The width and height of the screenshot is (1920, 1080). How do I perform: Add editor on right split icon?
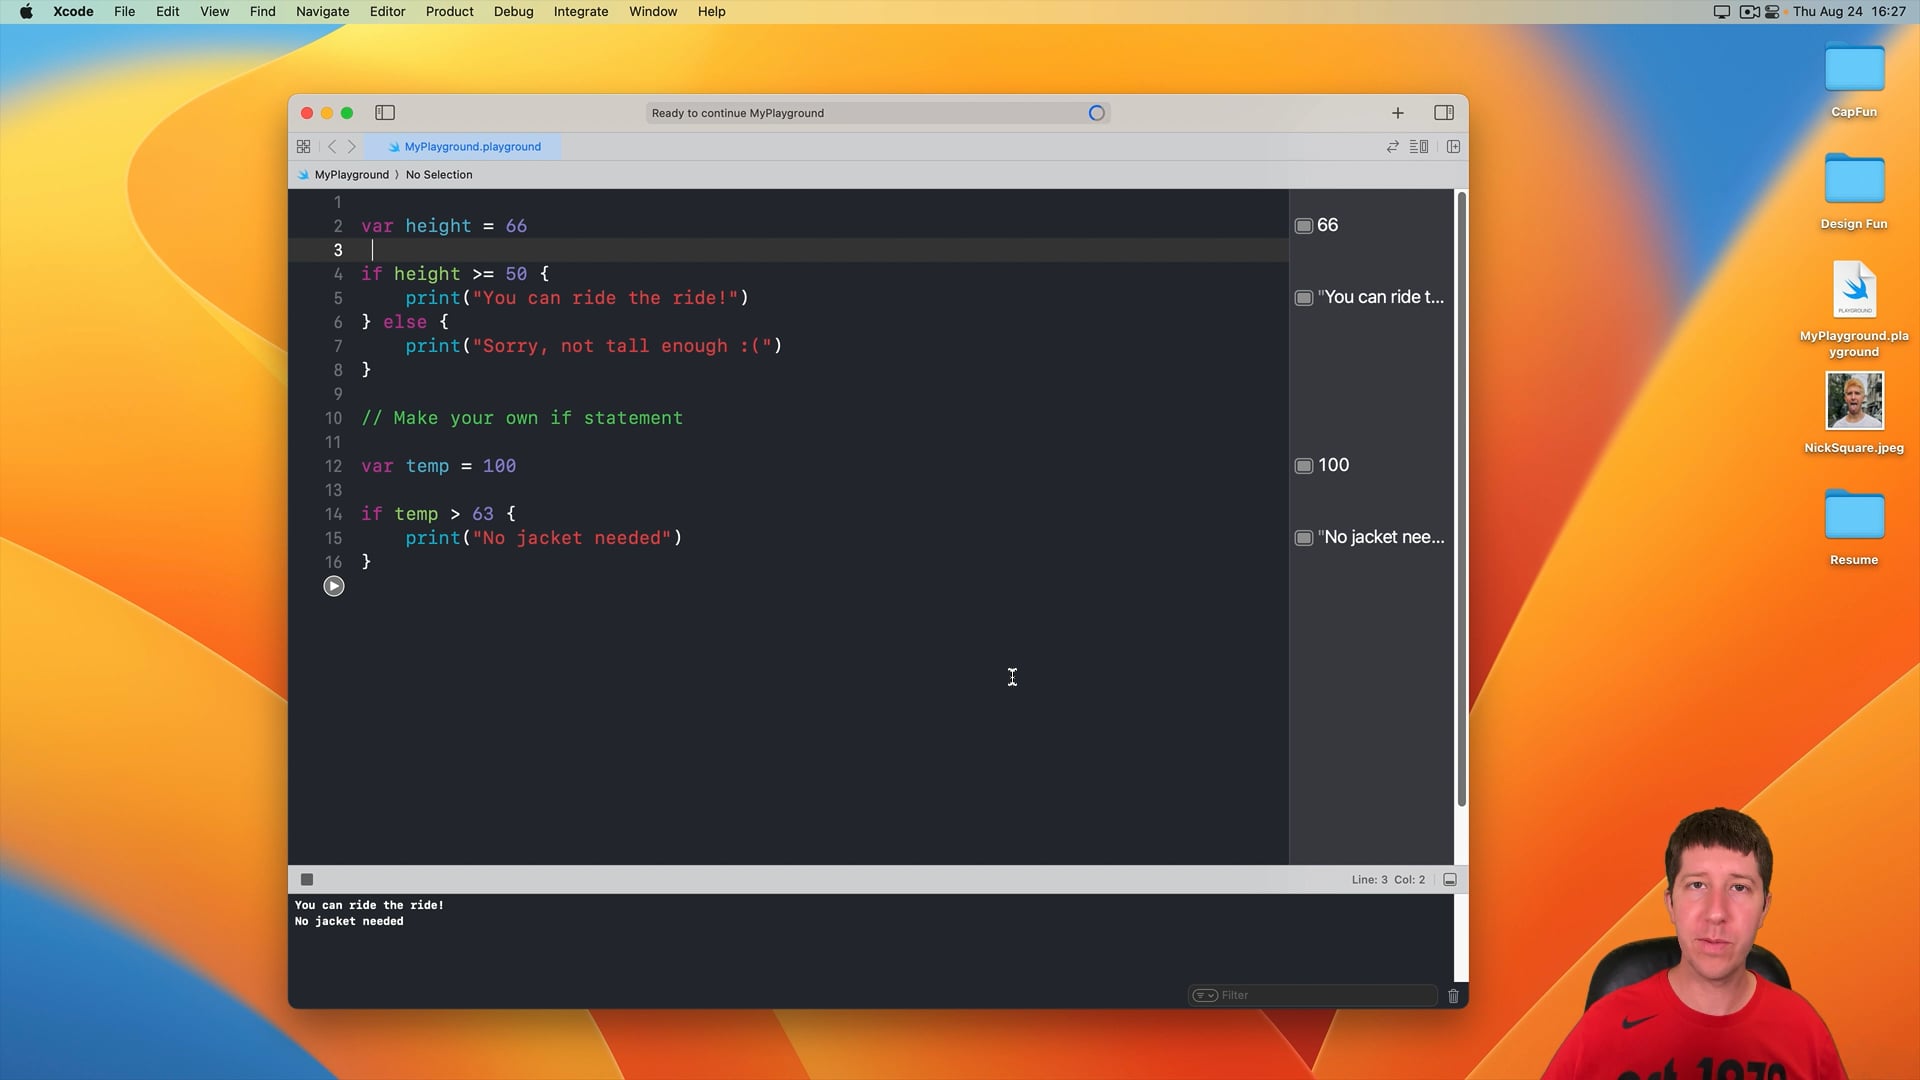[1454, 147]
